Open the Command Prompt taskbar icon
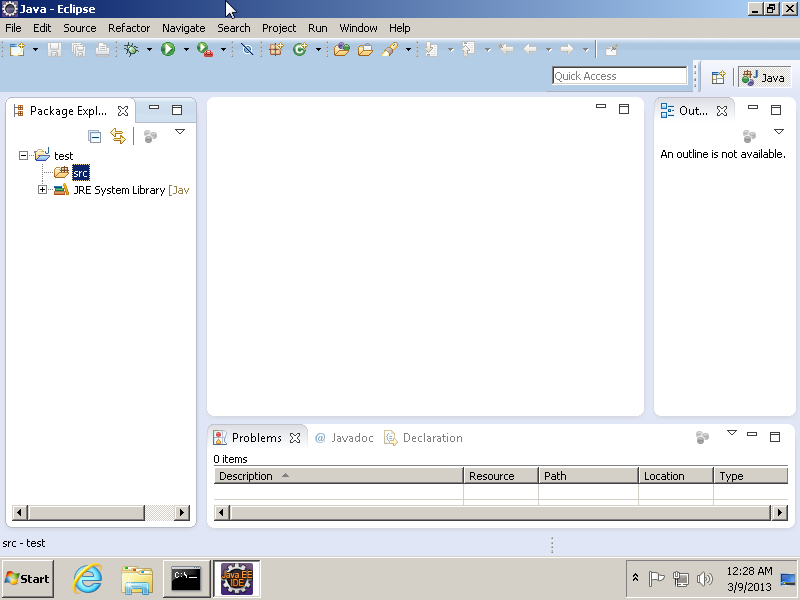 [186, 579]
